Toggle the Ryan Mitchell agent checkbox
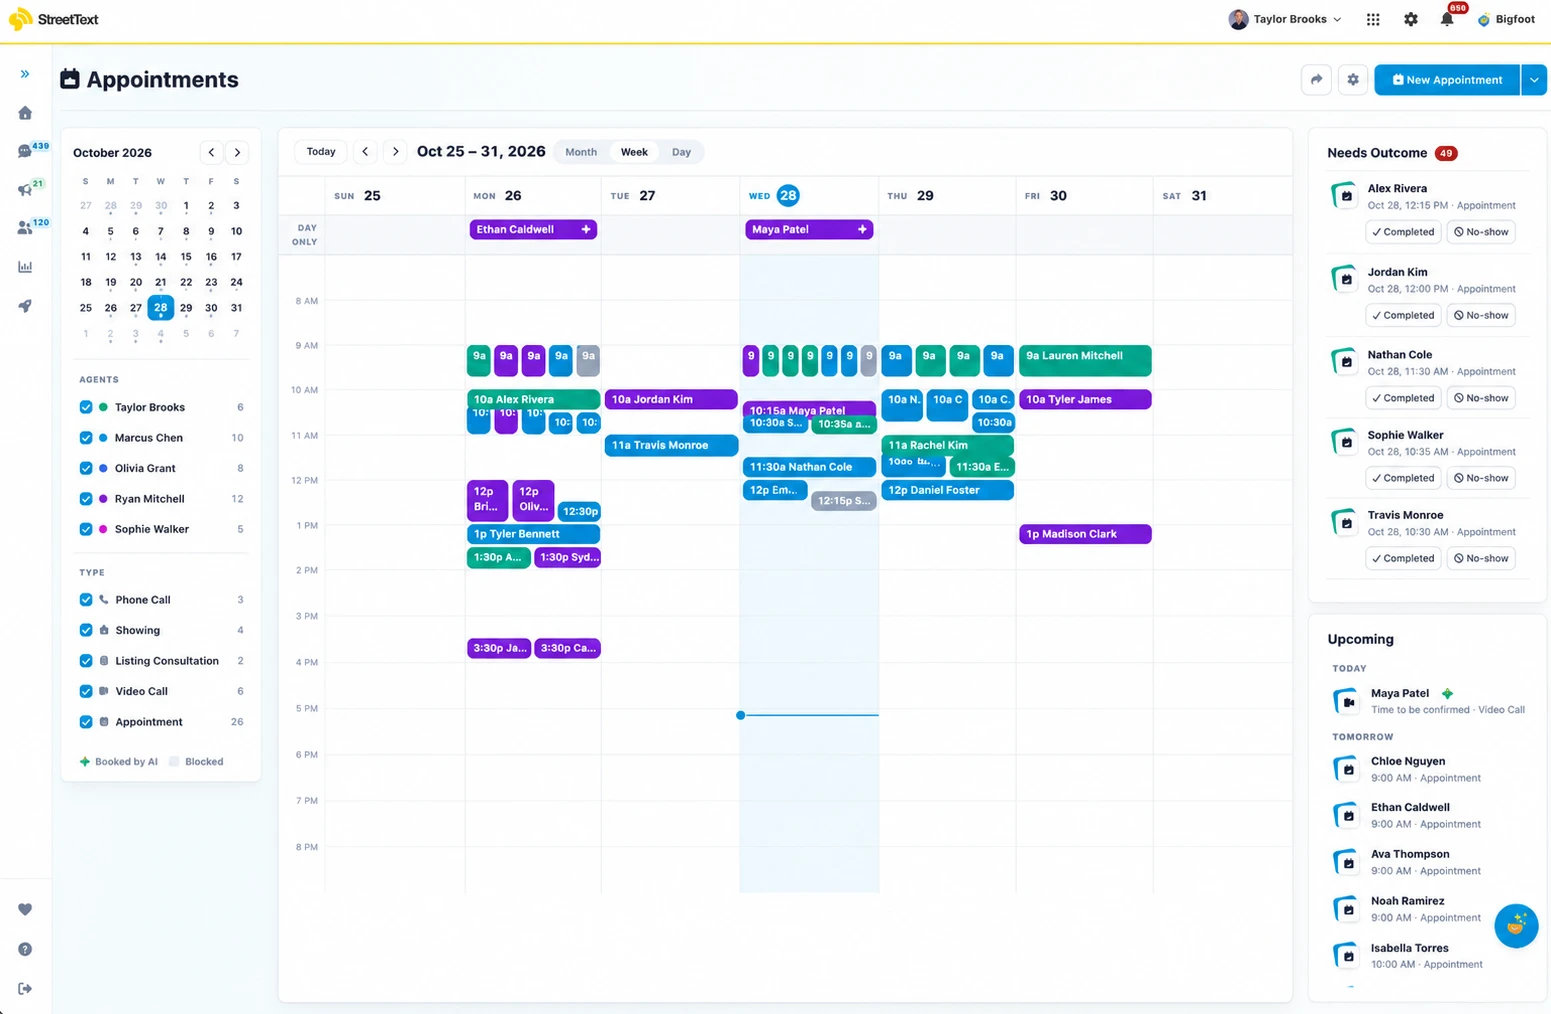 pyautogui.click(x=86, y=499)
